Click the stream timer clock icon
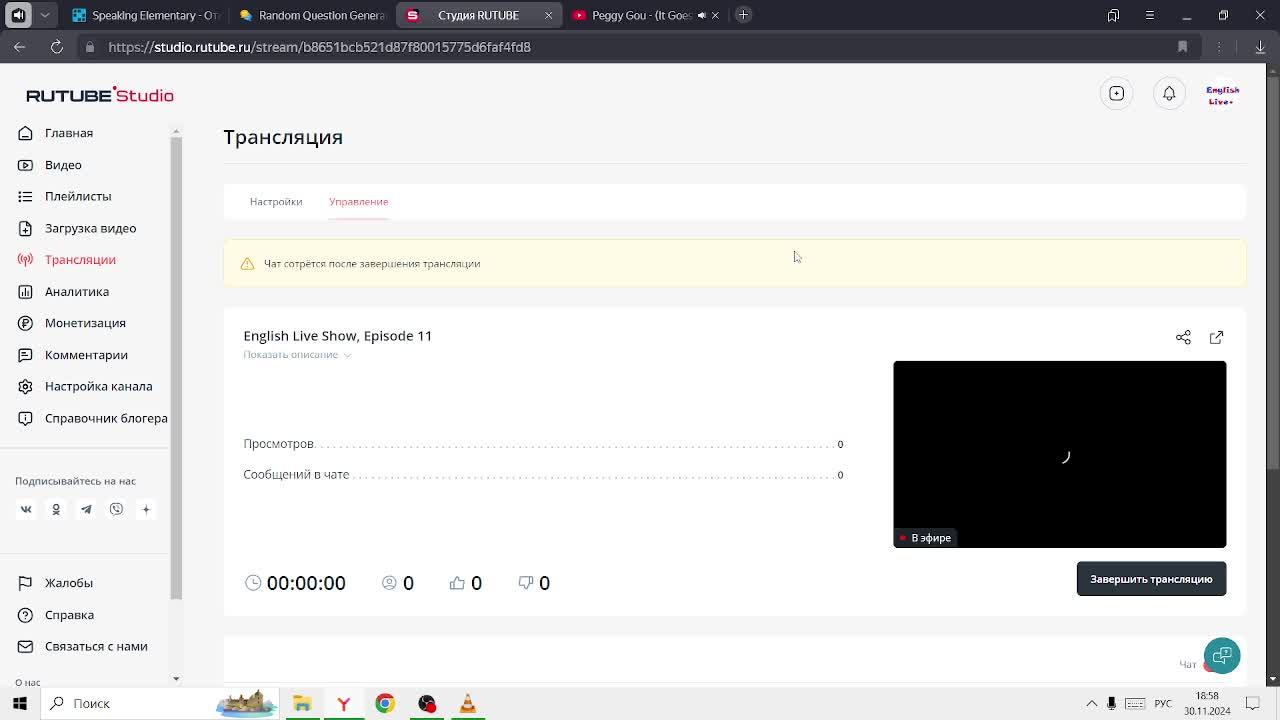This screenshot has height=720, width=1280. pyautogui.click(x=253, y=583)
